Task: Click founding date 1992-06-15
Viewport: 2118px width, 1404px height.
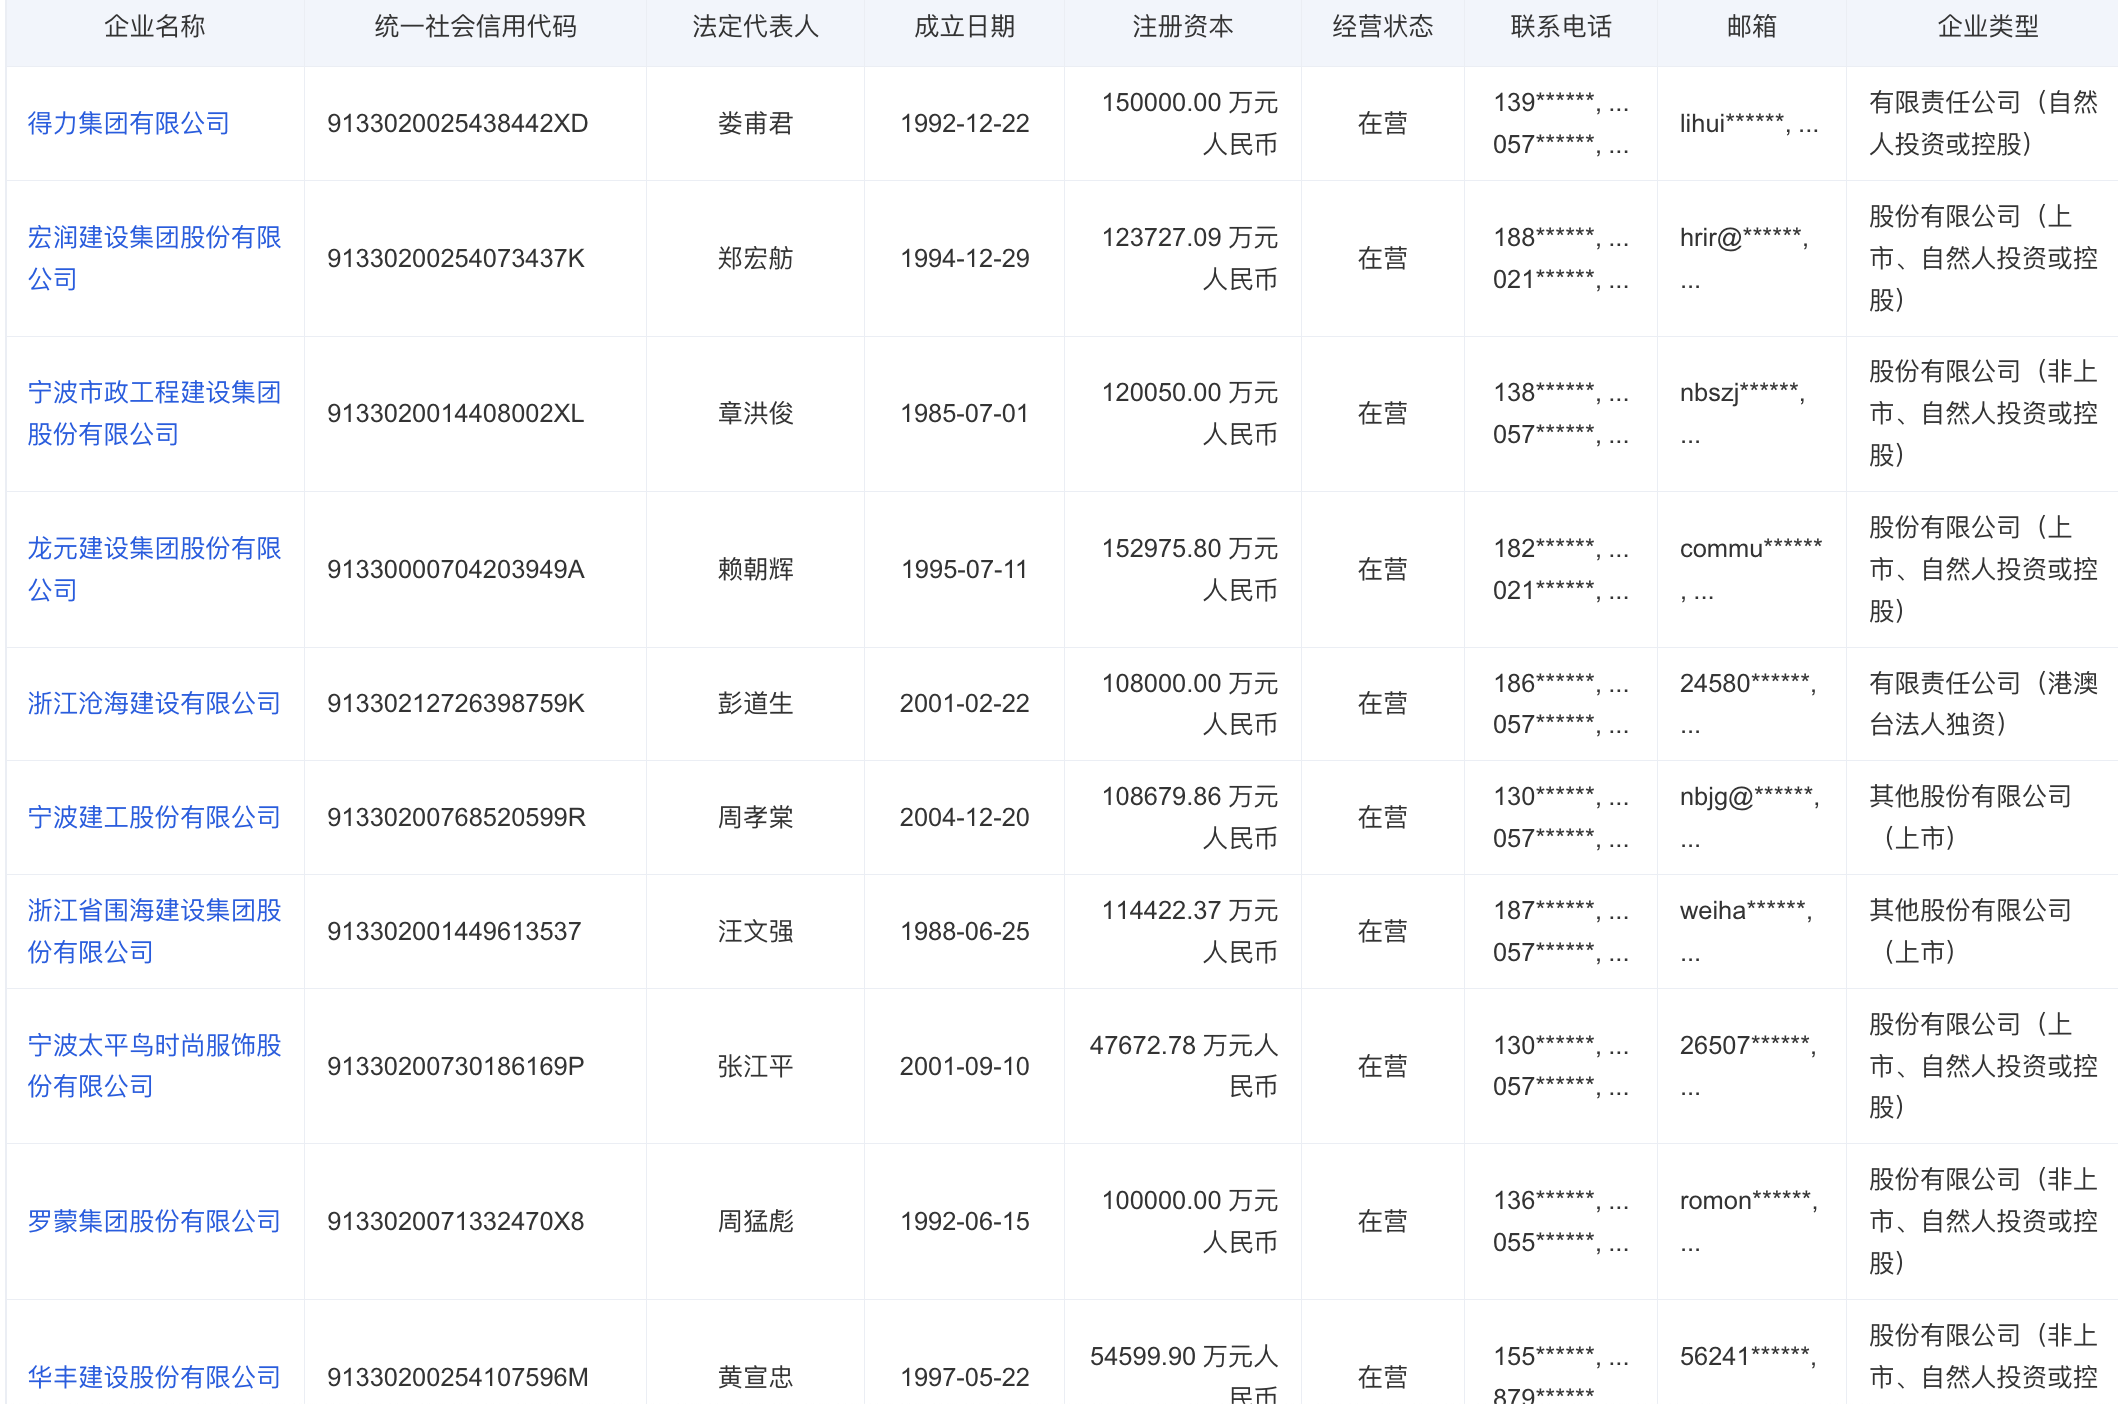Action: pos(965,1221)
